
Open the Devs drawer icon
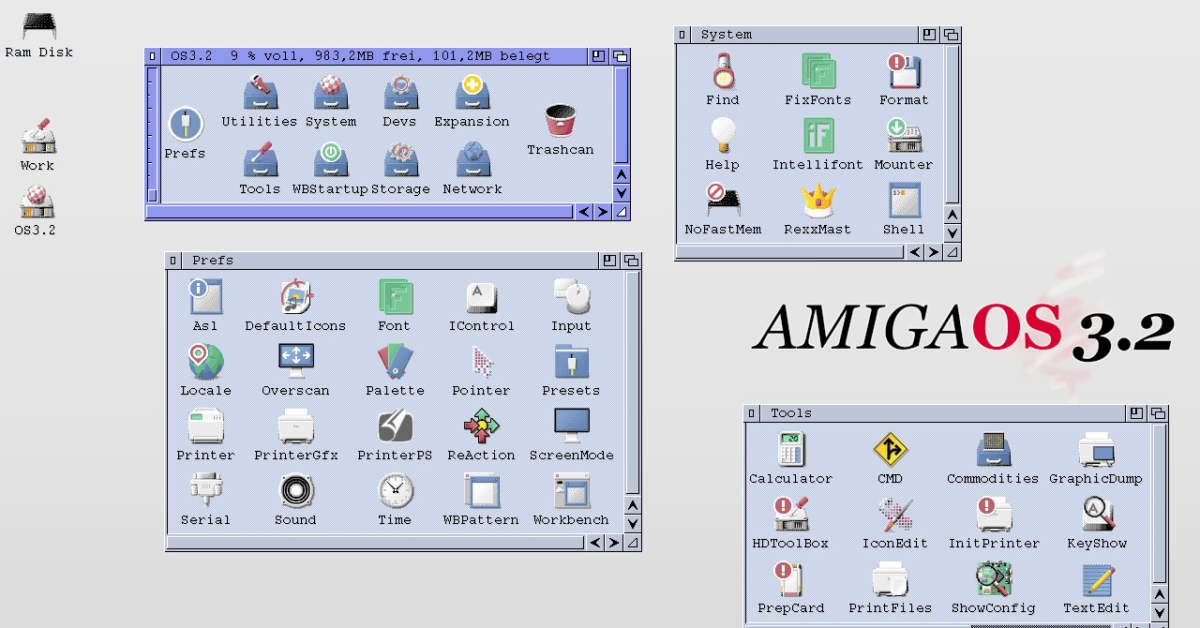point(400,93)
